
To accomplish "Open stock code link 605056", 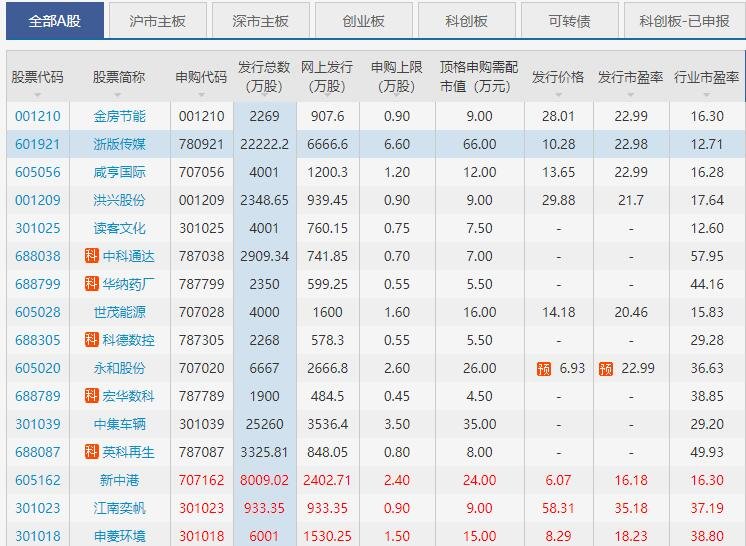I will (38, 172).
